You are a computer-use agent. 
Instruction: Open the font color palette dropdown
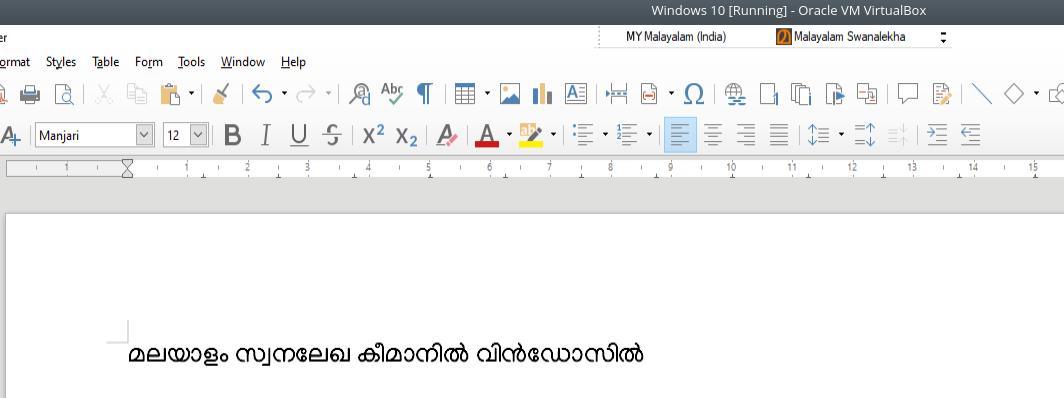[x=509, y=135]
